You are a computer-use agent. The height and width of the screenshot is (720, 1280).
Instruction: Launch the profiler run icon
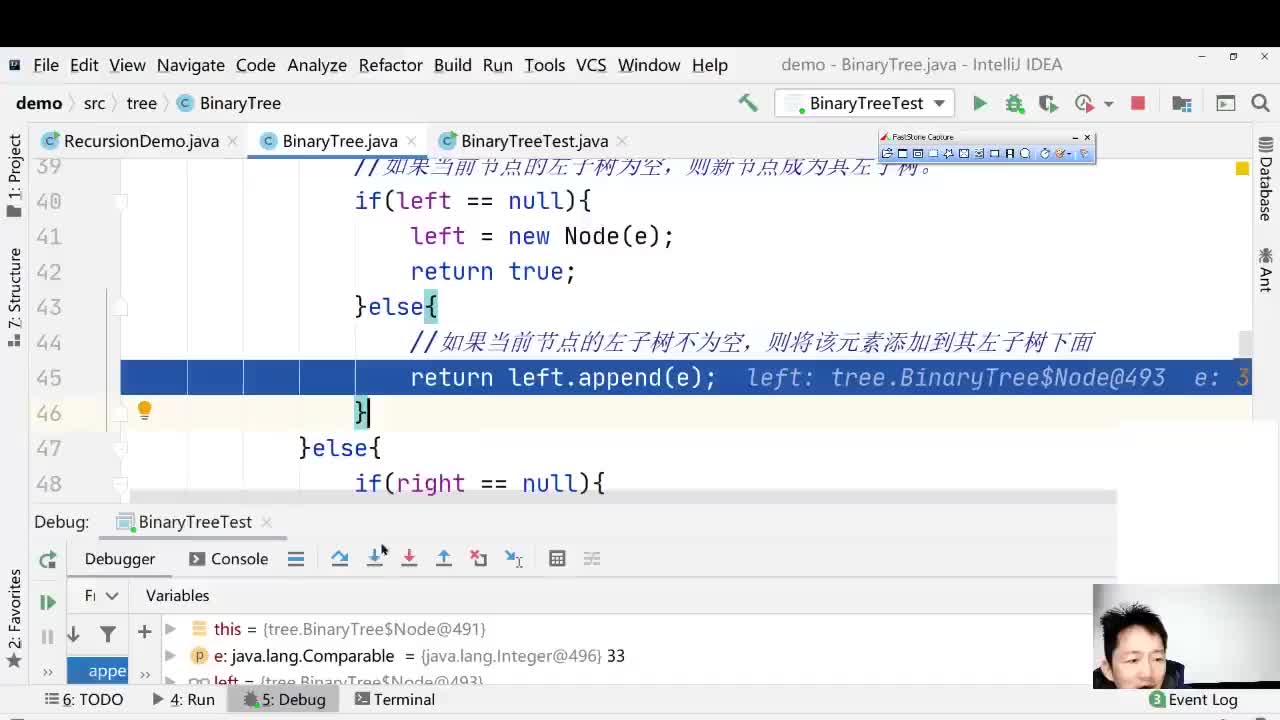click(1084, 103)
